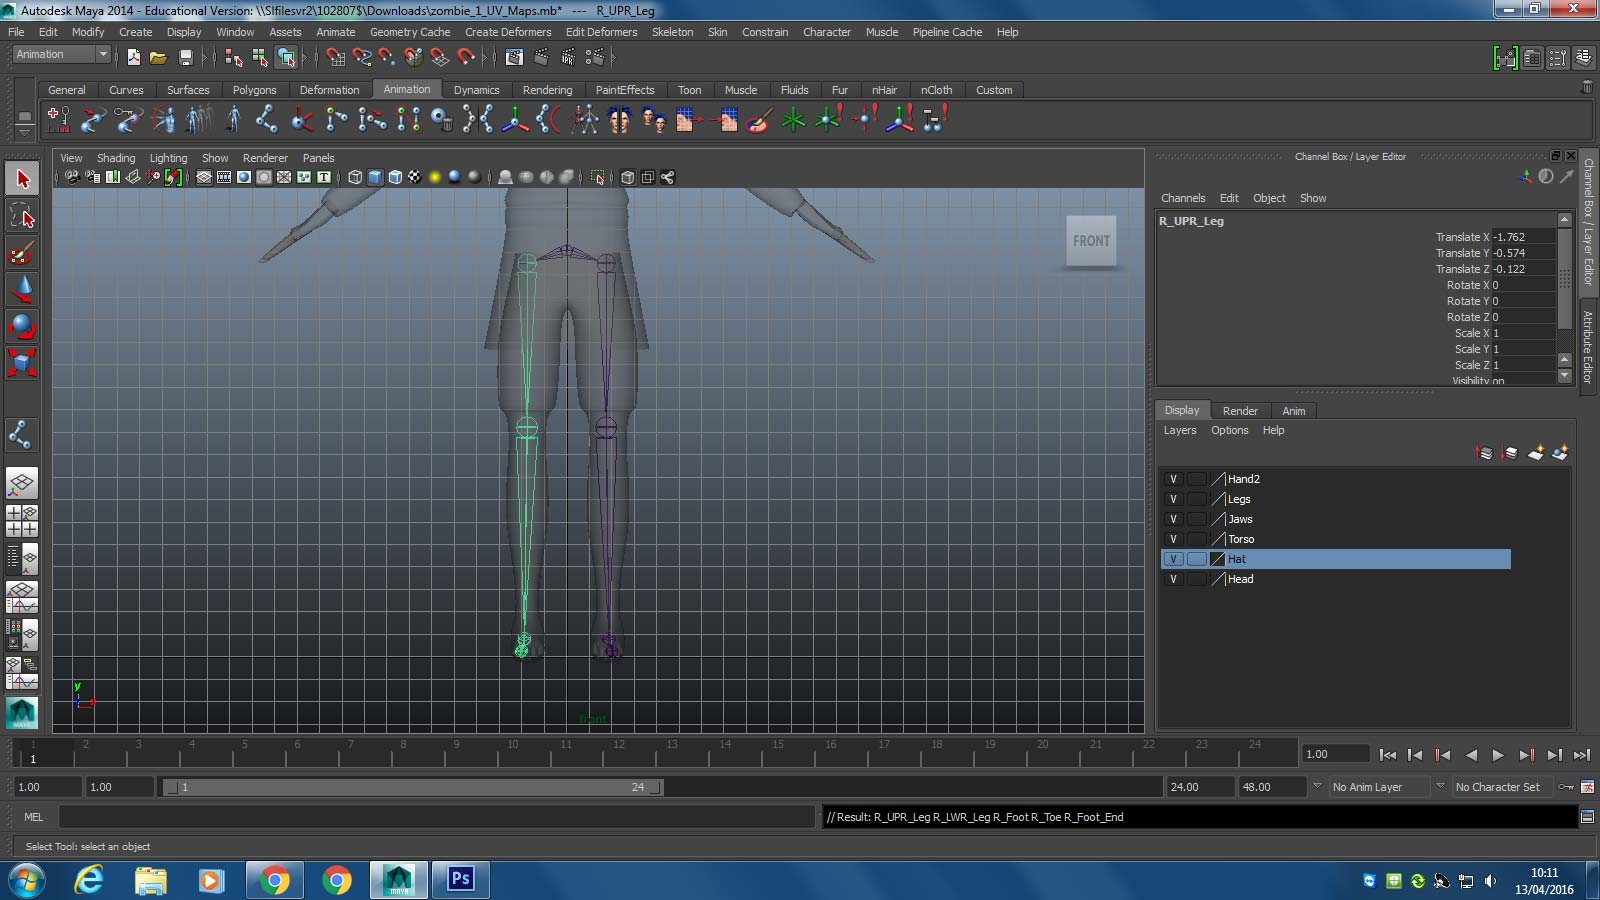Screen dimensions: 1600x900
Task: Click the Render layer tab
Action: pyautogui.click(x=1240, y=411)
